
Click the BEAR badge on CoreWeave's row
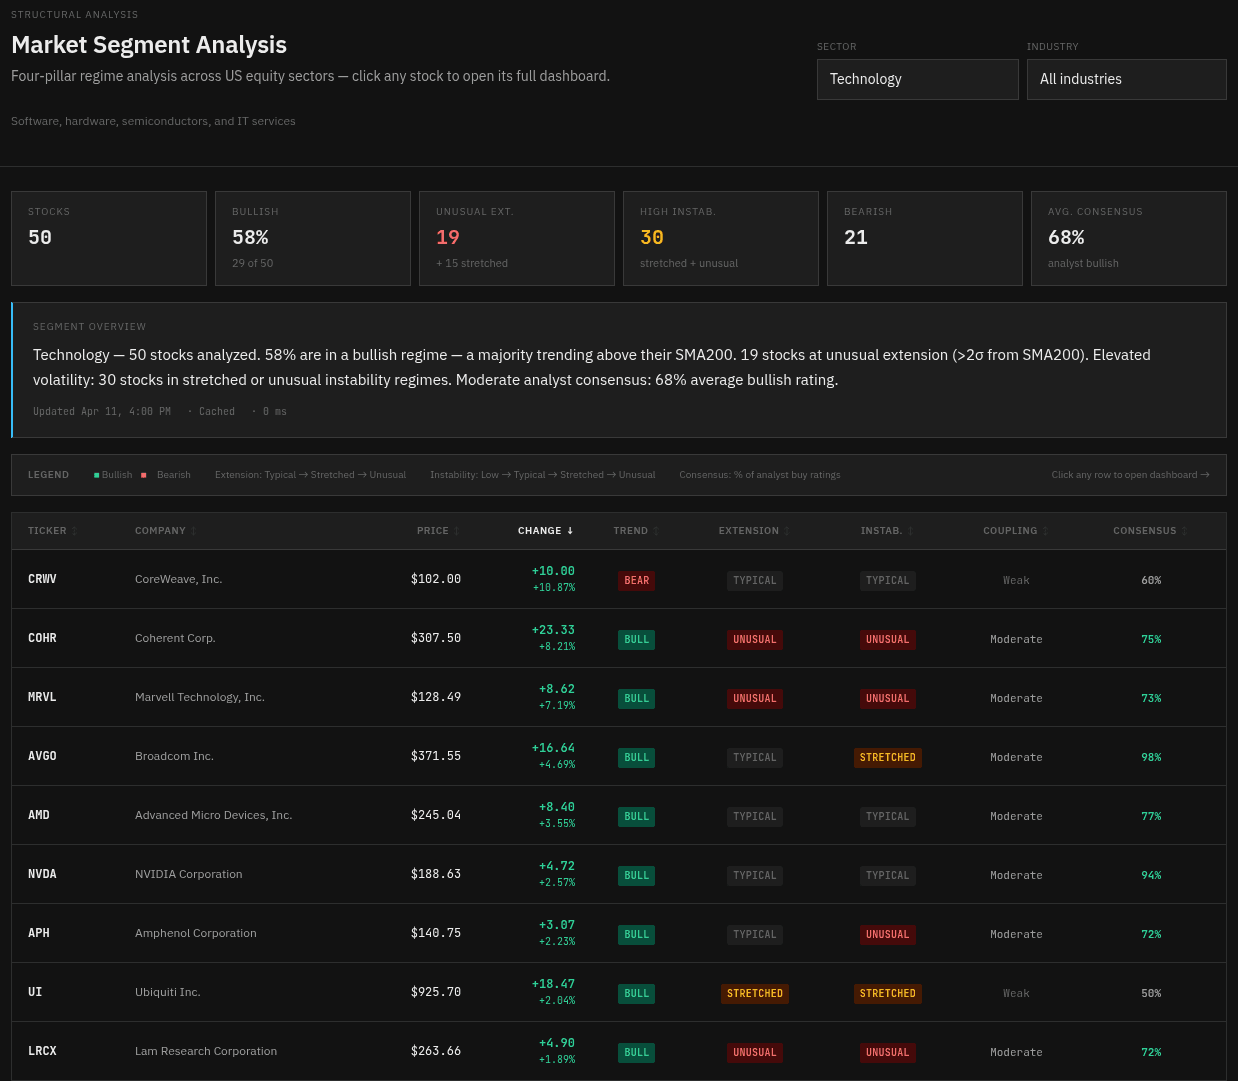click(x=636, y=580)
